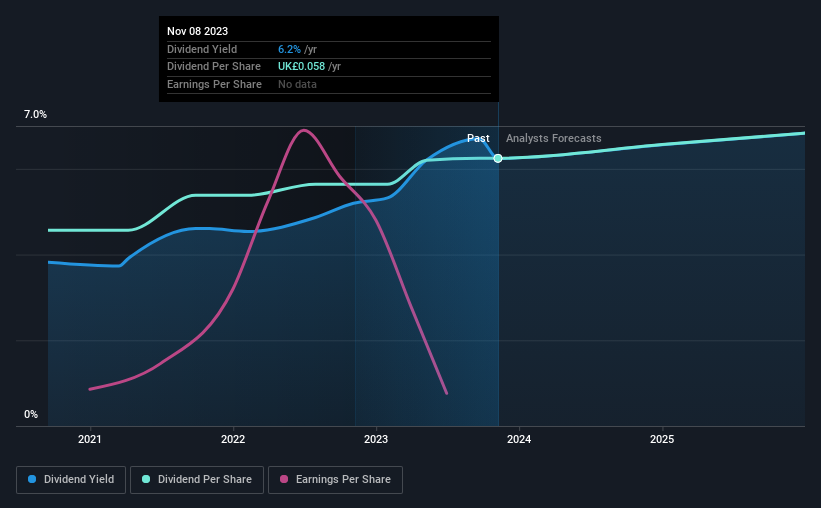Click the 2025 axis label
The width and height of the screenshot is (821, 508).
[x=662, y=439]
